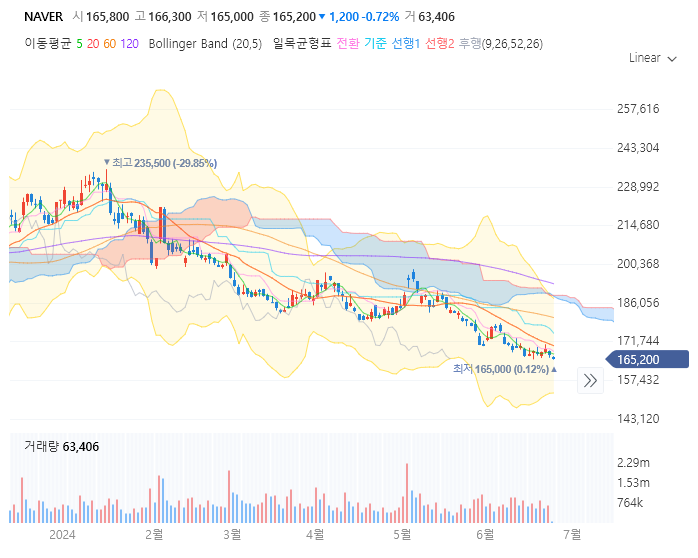Click the 선행1 Ichimoku legend
The image size is (698, 558).
click(406, 44)
